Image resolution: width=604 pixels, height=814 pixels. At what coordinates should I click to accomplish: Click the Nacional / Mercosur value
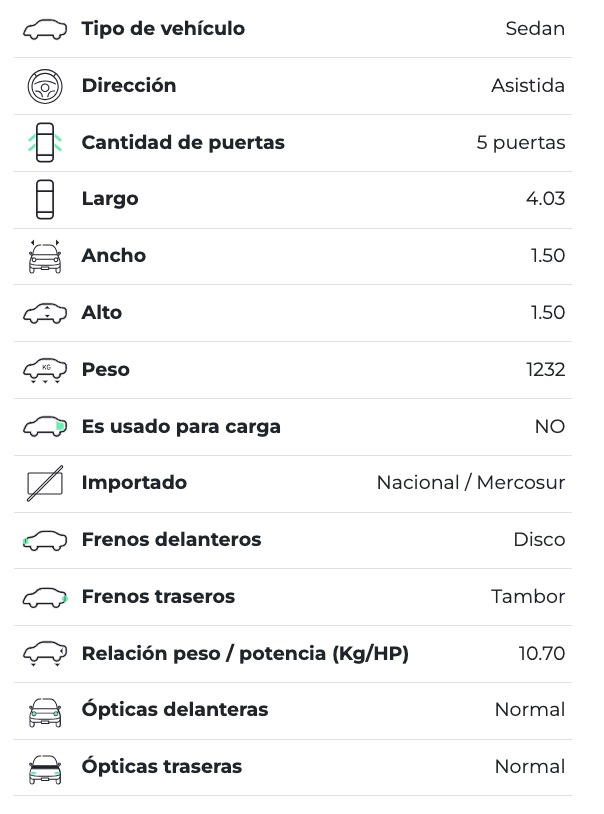pos(470,483)
